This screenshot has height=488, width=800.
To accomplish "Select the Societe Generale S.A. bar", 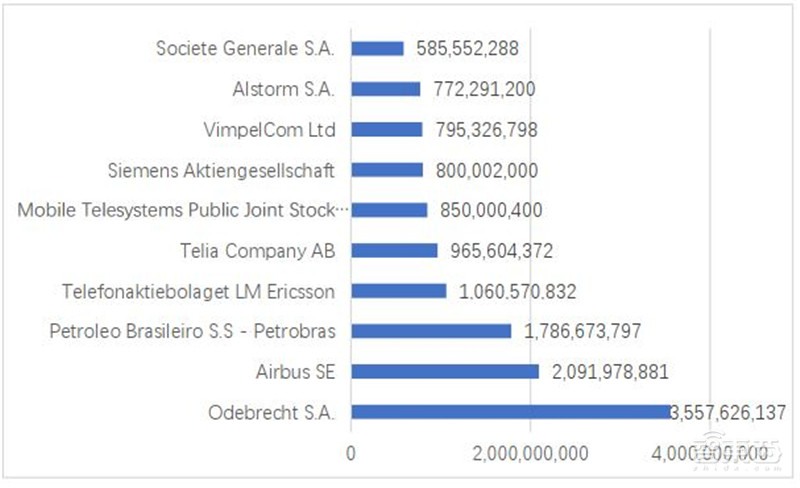I will pyautogui.click(x=377, y=48).
